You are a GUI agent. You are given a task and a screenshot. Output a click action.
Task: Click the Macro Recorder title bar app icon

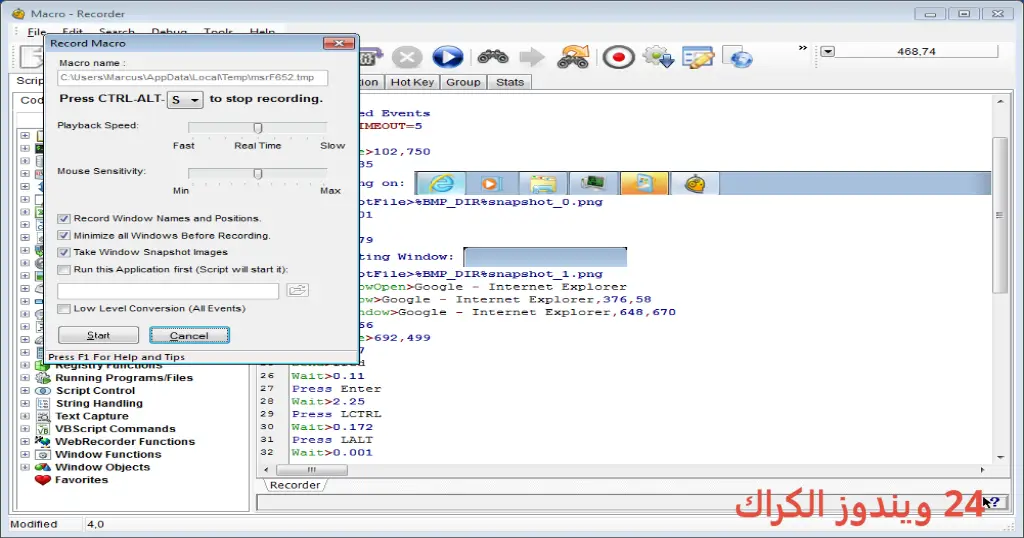tap(18, 13)
